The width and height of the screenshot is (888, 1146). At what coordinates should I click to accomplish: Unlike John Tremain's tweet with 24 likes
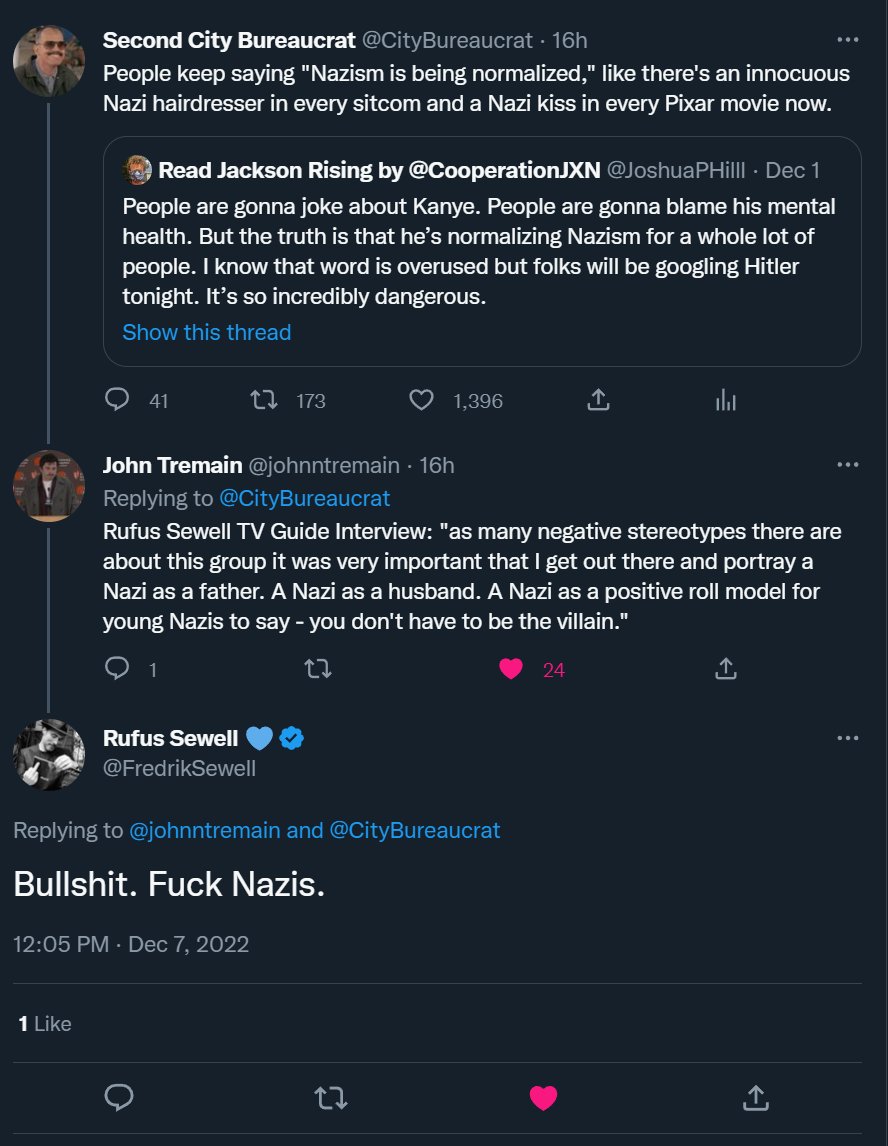[x=511, y=668]
